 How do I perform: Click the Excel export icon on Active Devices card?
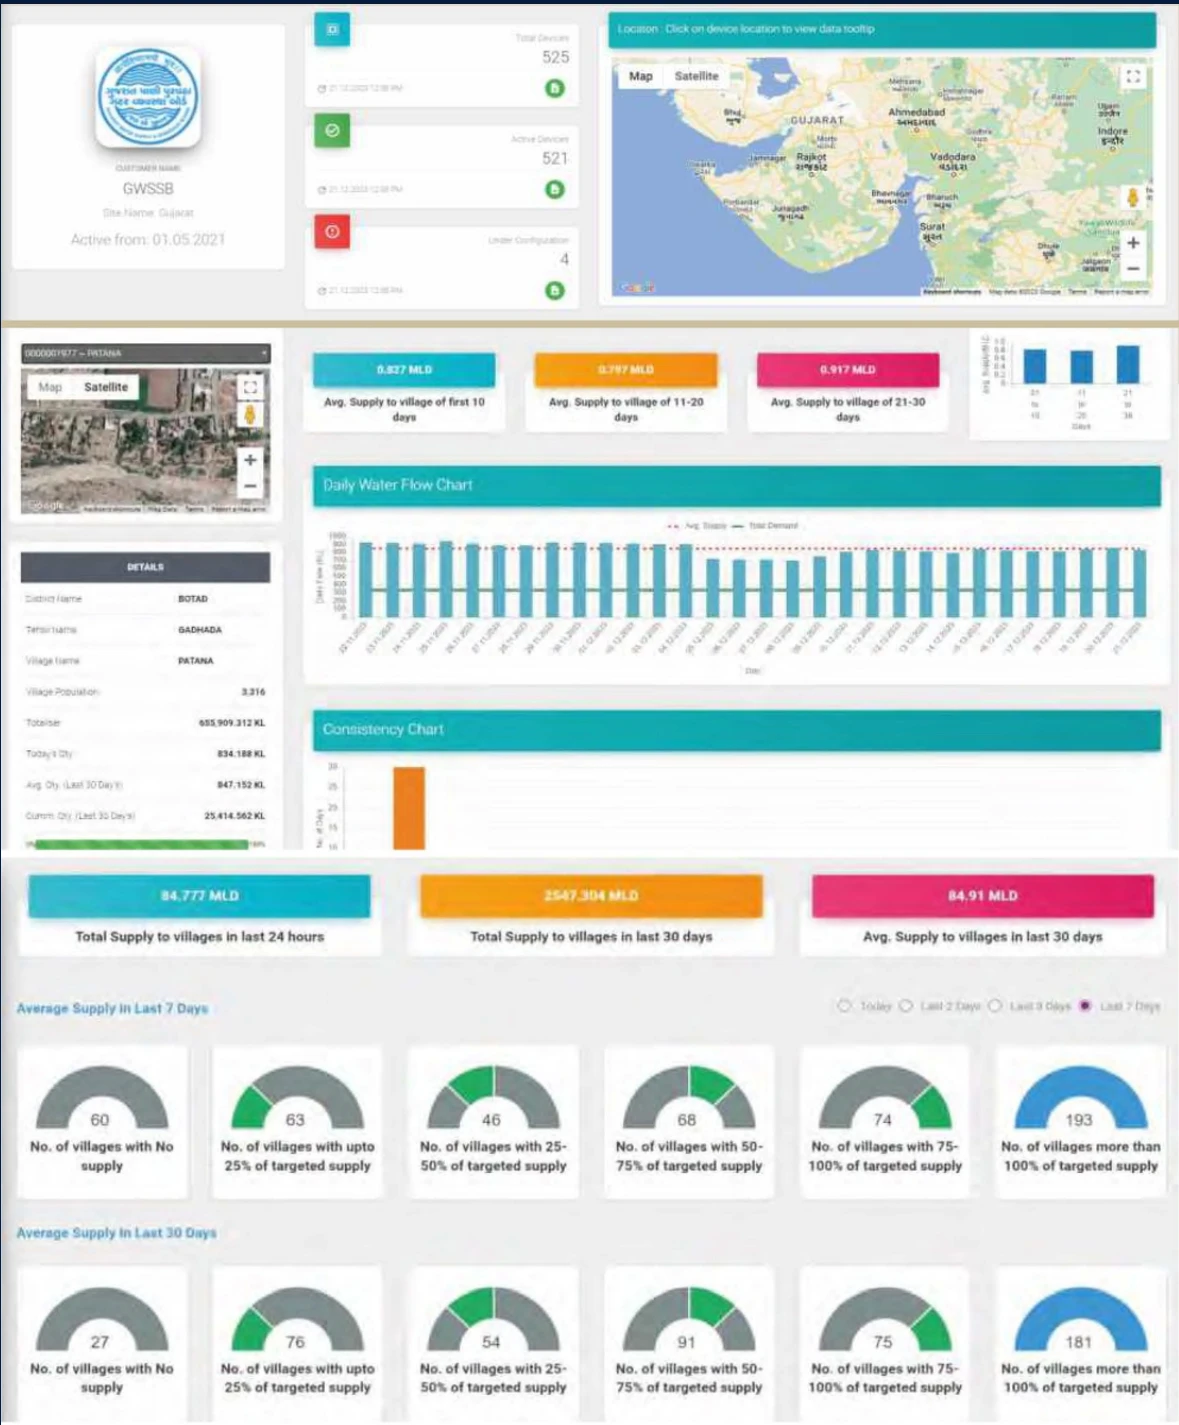[554, 187]
